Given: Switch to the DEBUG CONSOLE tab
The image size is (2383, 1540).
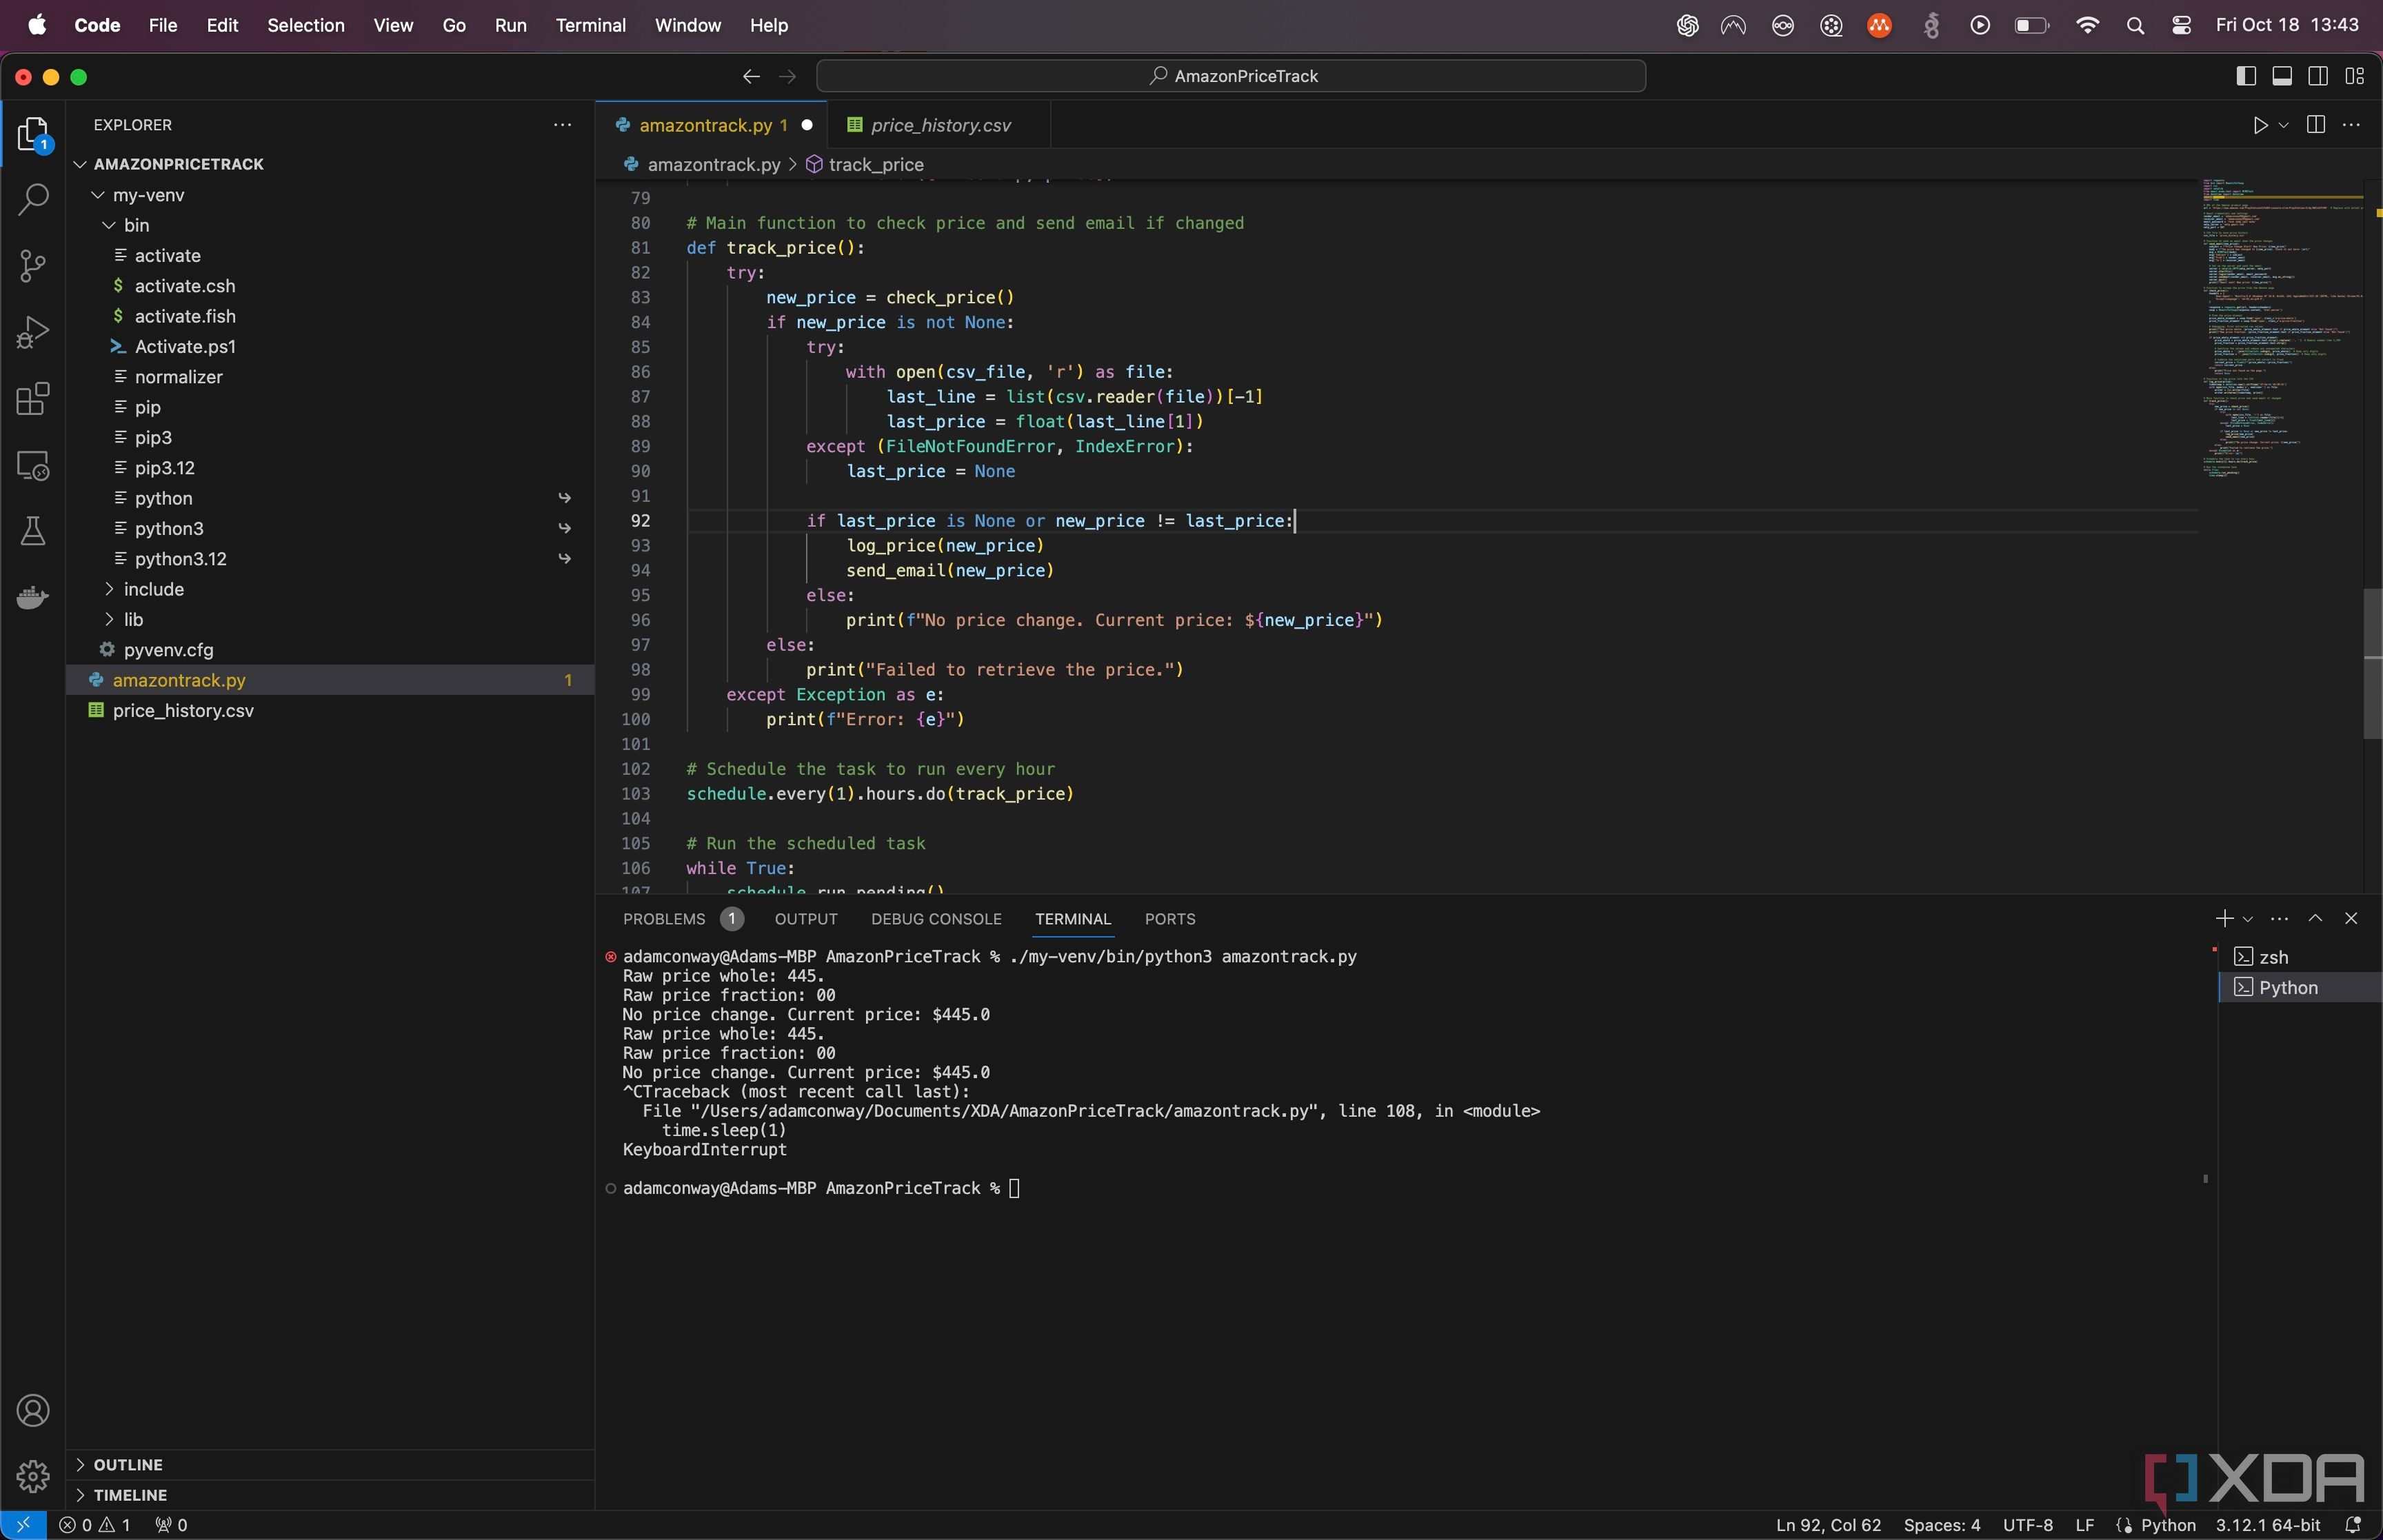Looking at the screenshot, I should tap(936, 919).
